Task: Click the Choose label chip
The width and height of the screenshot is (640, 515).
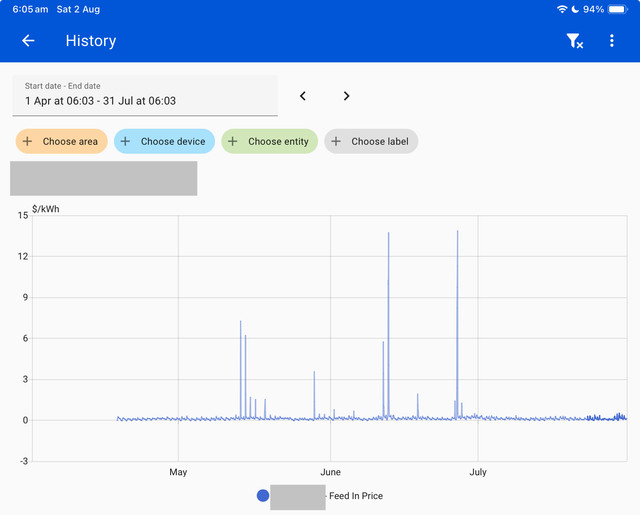Action: pyautogui.click(x=371, y=141)
